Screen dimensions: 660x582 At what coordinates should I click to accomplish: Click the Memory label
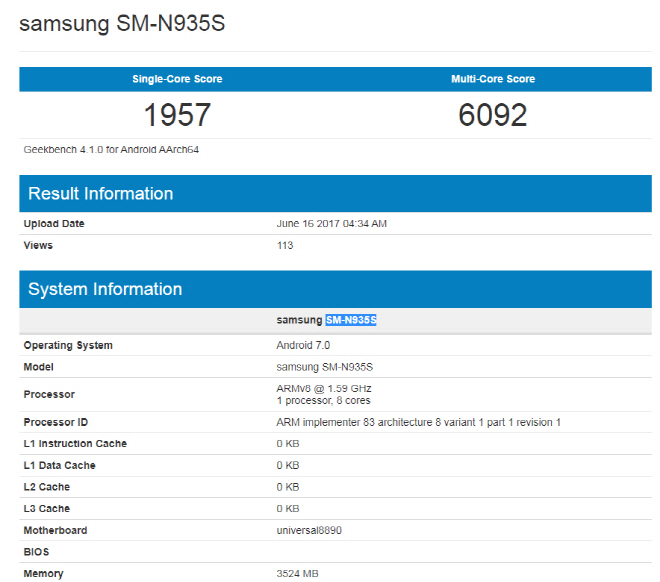44,574
